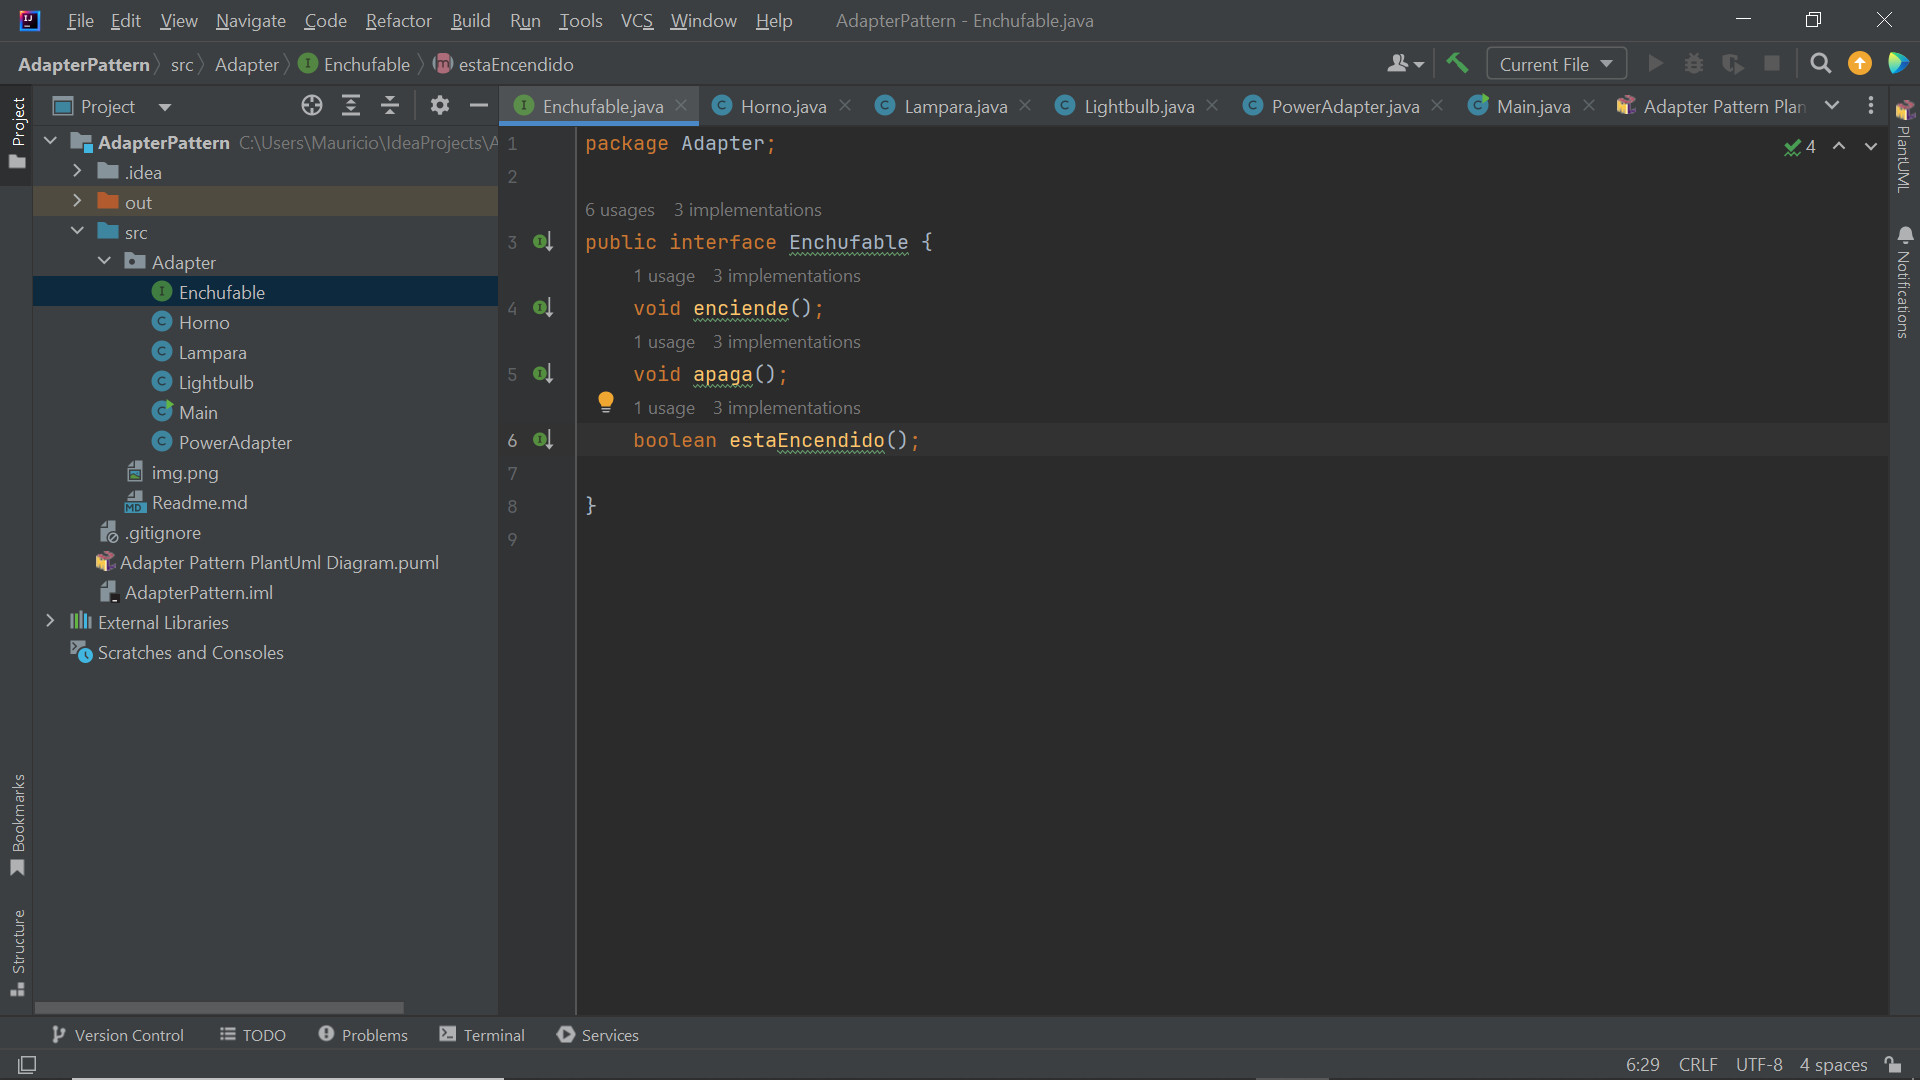Click implemented gutter icon on line 4
This screenshot has width=1920, height=1080.
click(x=543, y=308)
